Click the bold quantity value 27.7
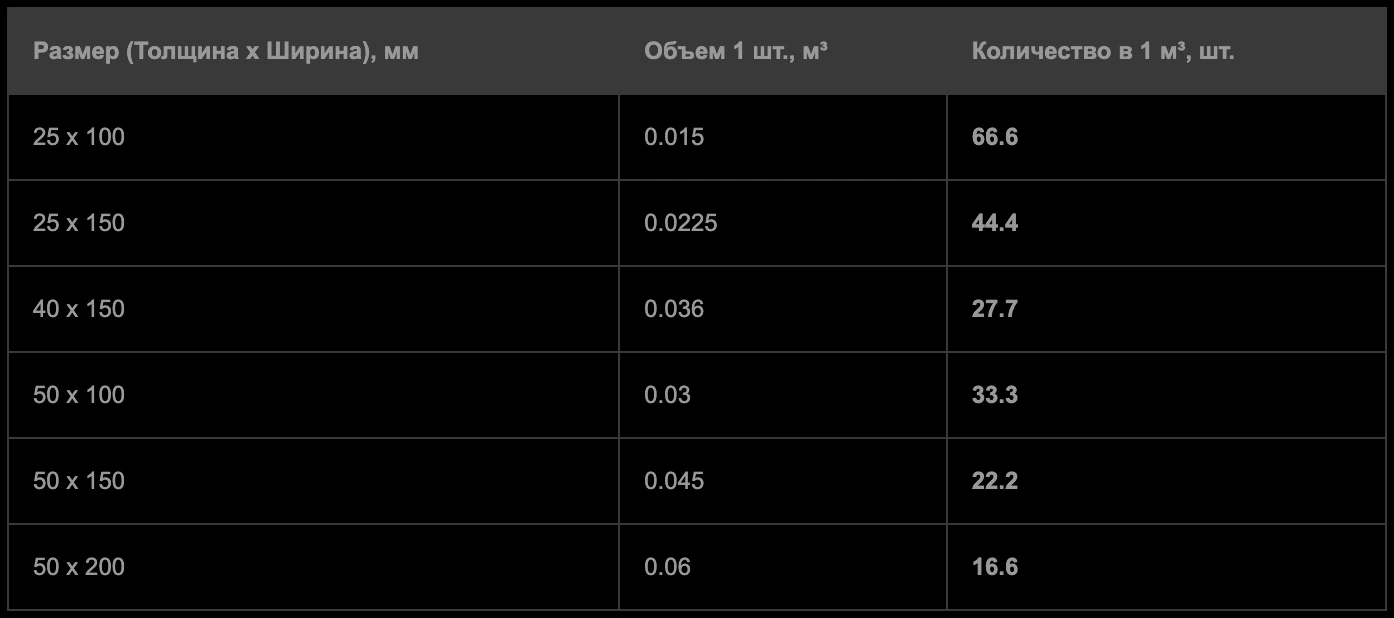Image resolution: width=1394 pixels, height=618 pixels. tap(995, 309)
